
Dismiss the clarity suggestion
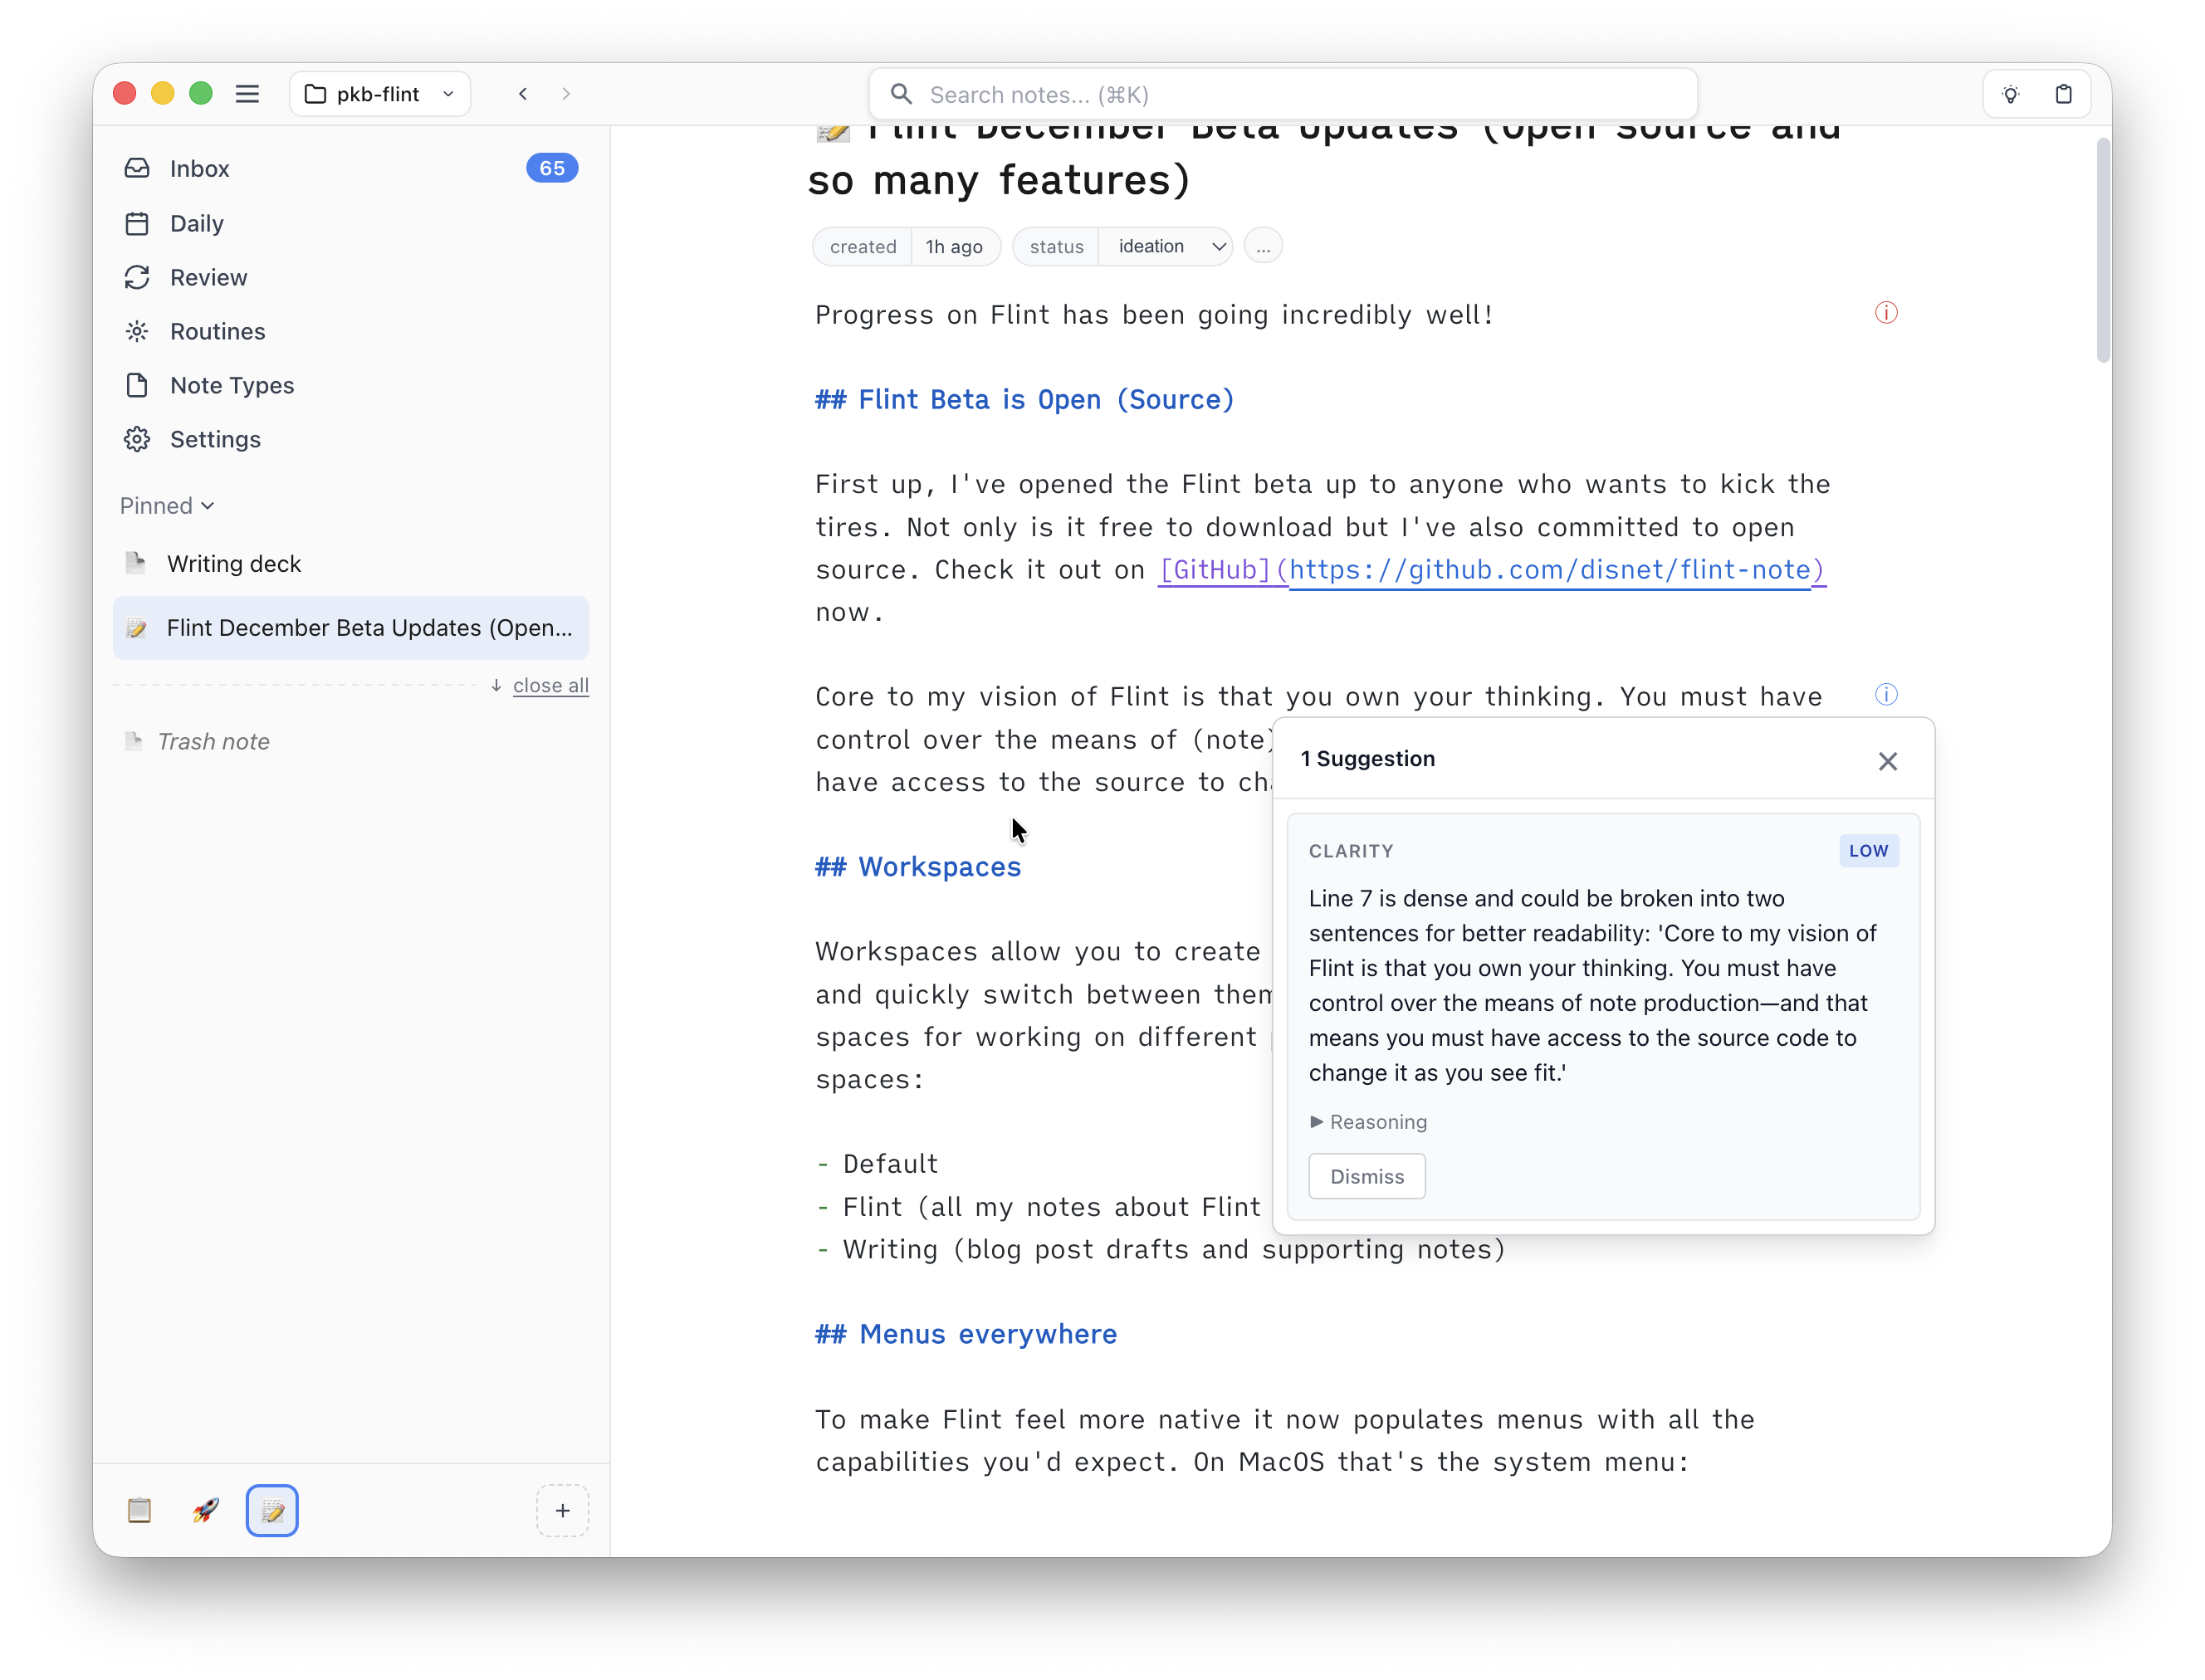(1366, 1176)
